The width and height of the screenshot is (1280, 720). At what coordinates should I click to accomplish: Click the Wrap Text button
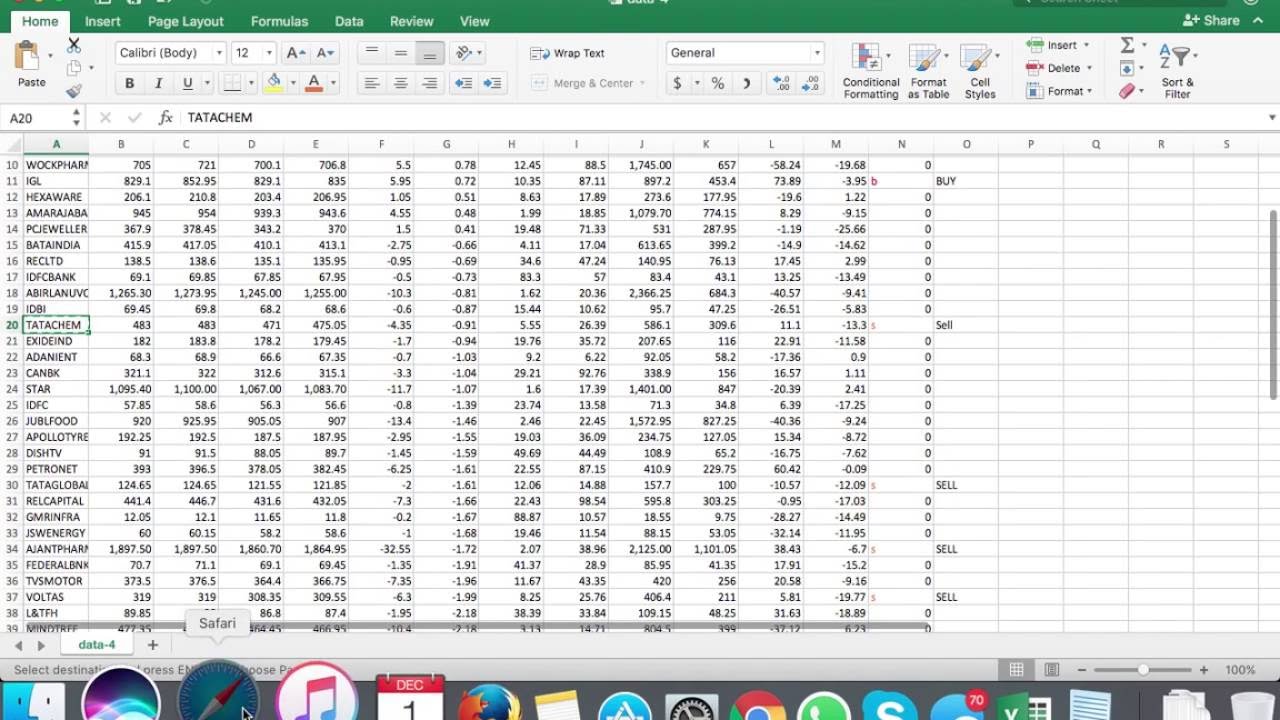[568, 53]
